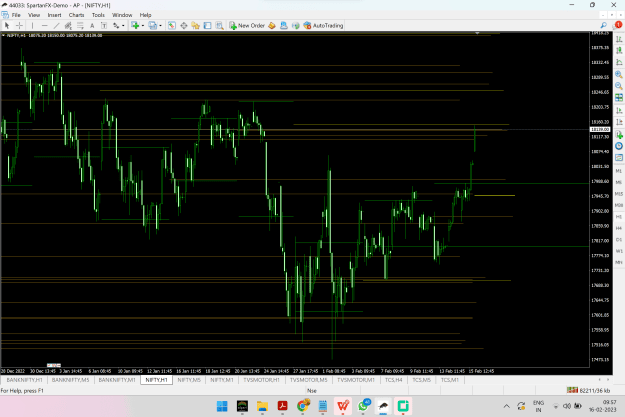Open the Help menu

point(145,15)
